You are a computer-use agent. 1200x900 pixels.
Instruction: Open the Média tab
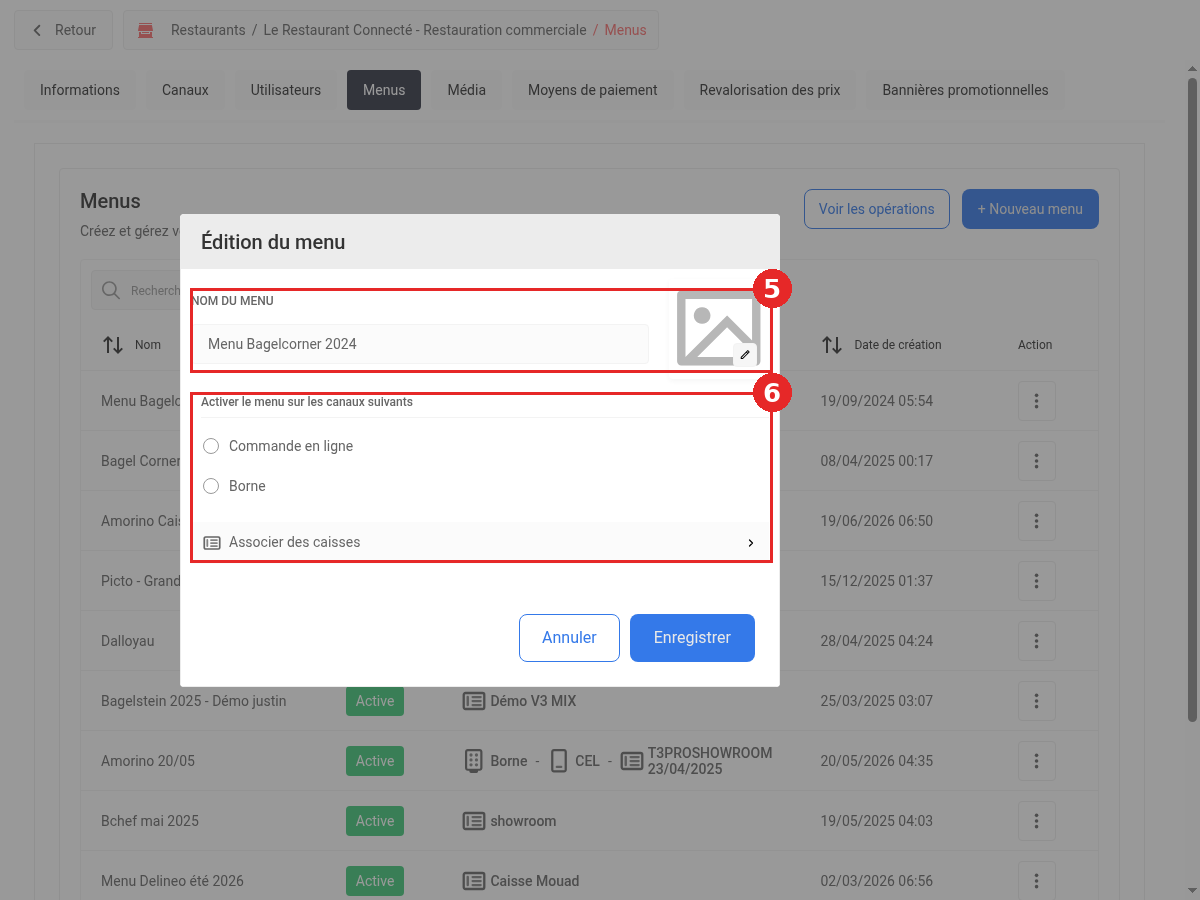(466, 90)
